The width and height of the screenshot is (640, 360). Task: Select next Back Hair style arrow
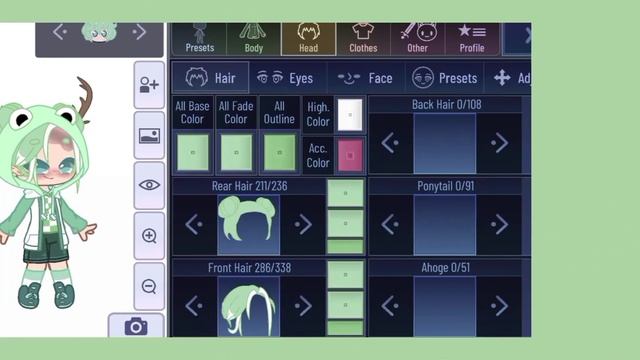click(499, 143)
